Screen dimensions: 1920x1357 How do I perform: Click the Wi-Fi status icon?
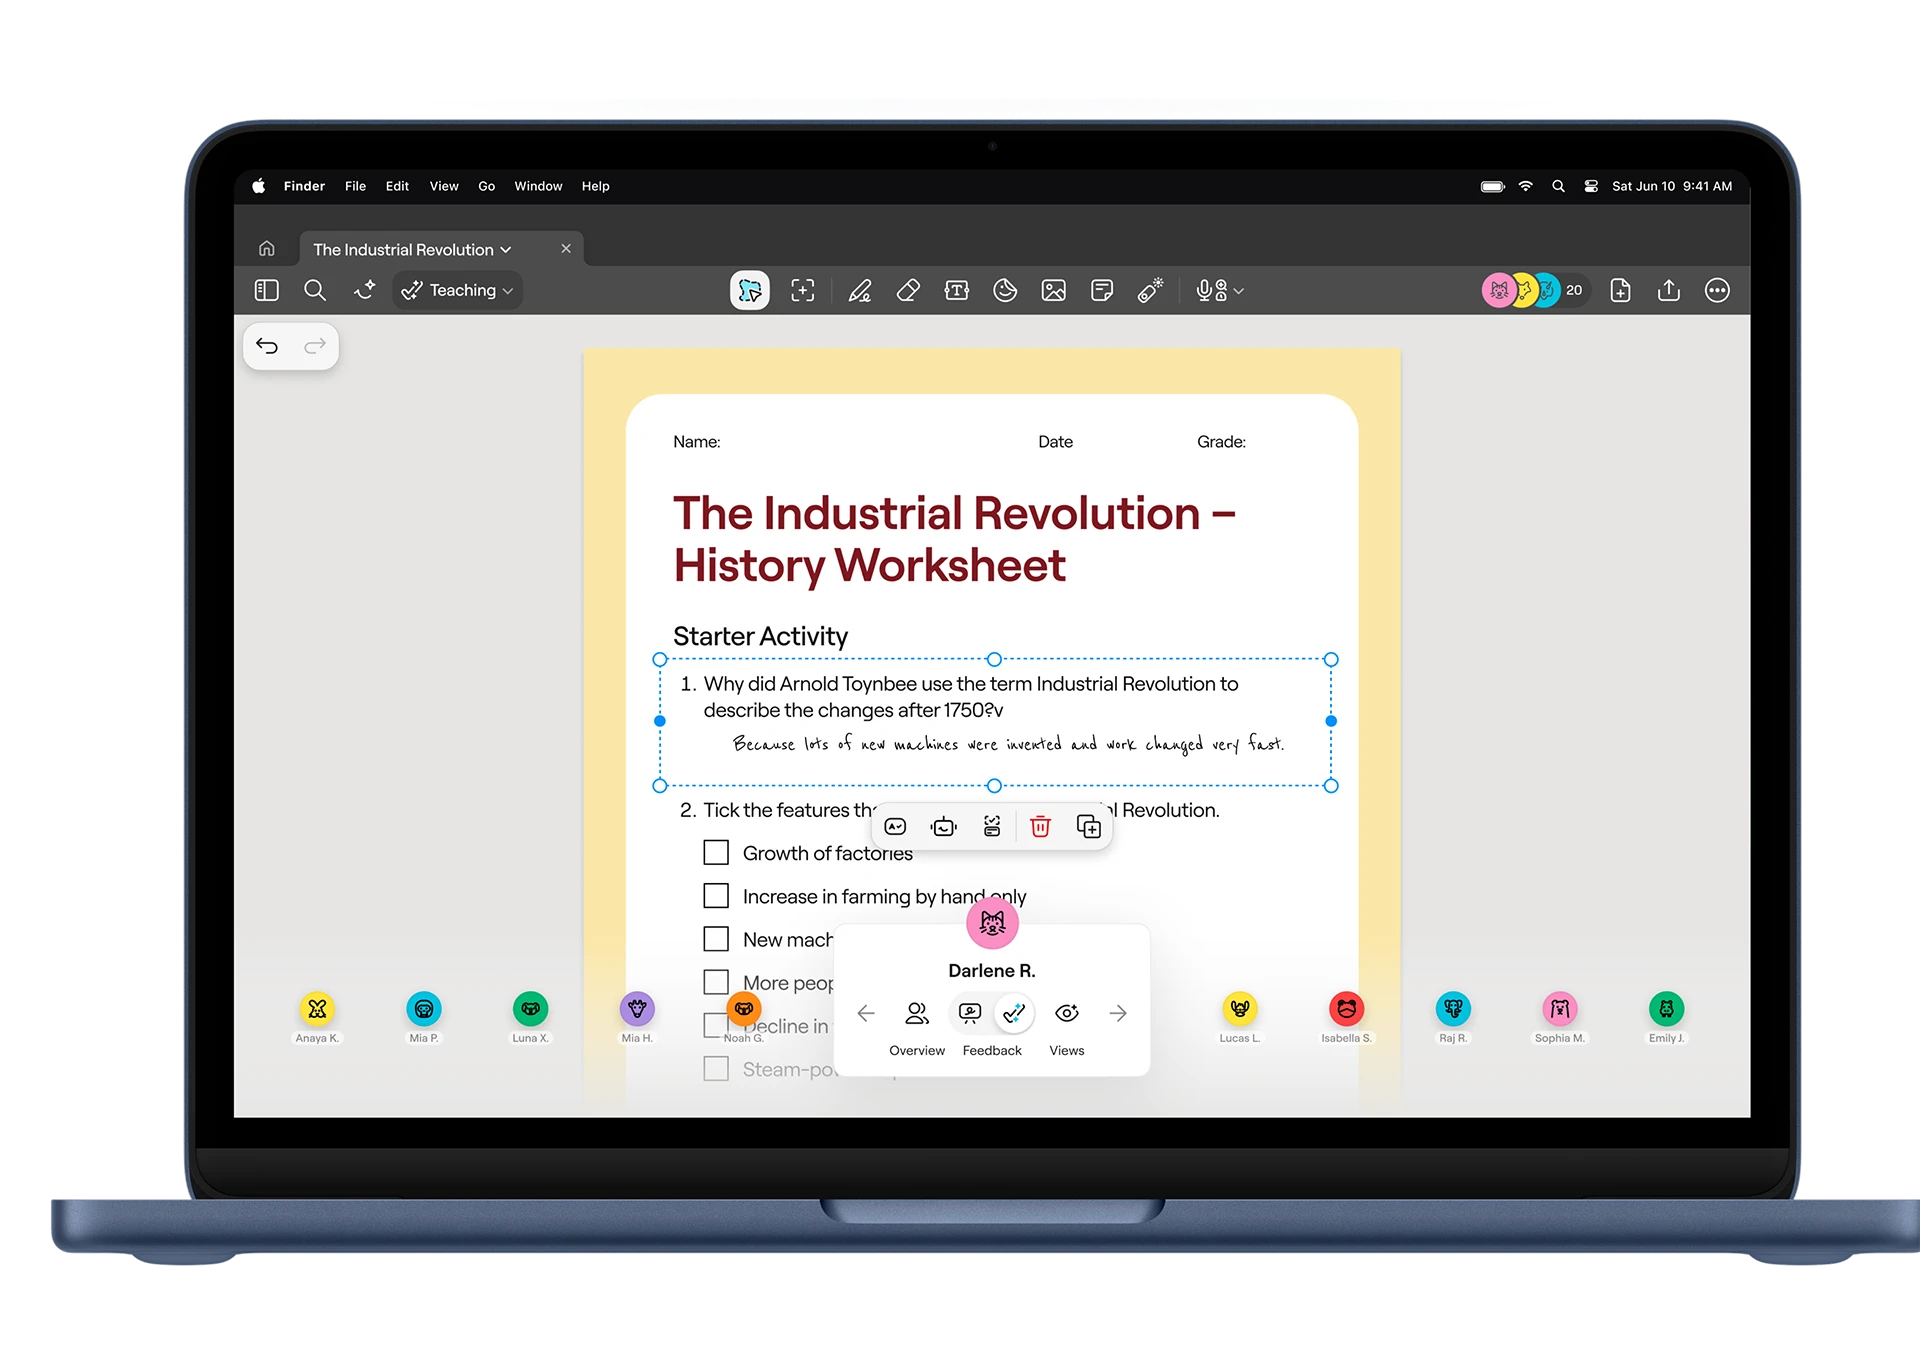[x=1526, y=186]
